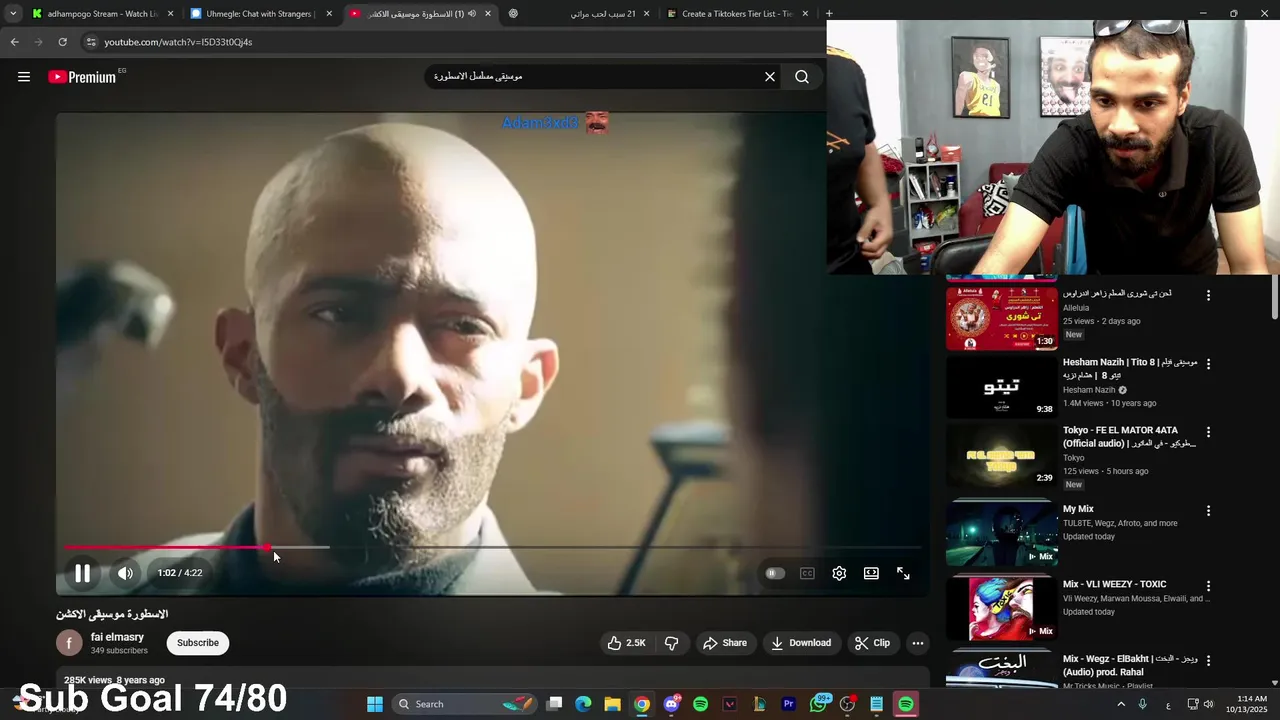Open the YouTube hamburger guide menu
The width and height of the screenshot is (1280, 720).
click(x=24, y=77)
